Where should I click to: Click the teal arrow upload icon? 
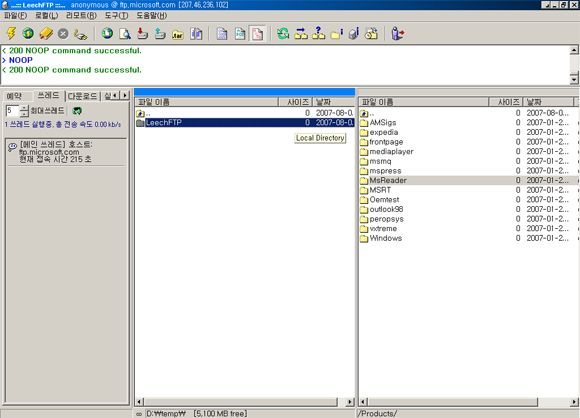[160, 33]
